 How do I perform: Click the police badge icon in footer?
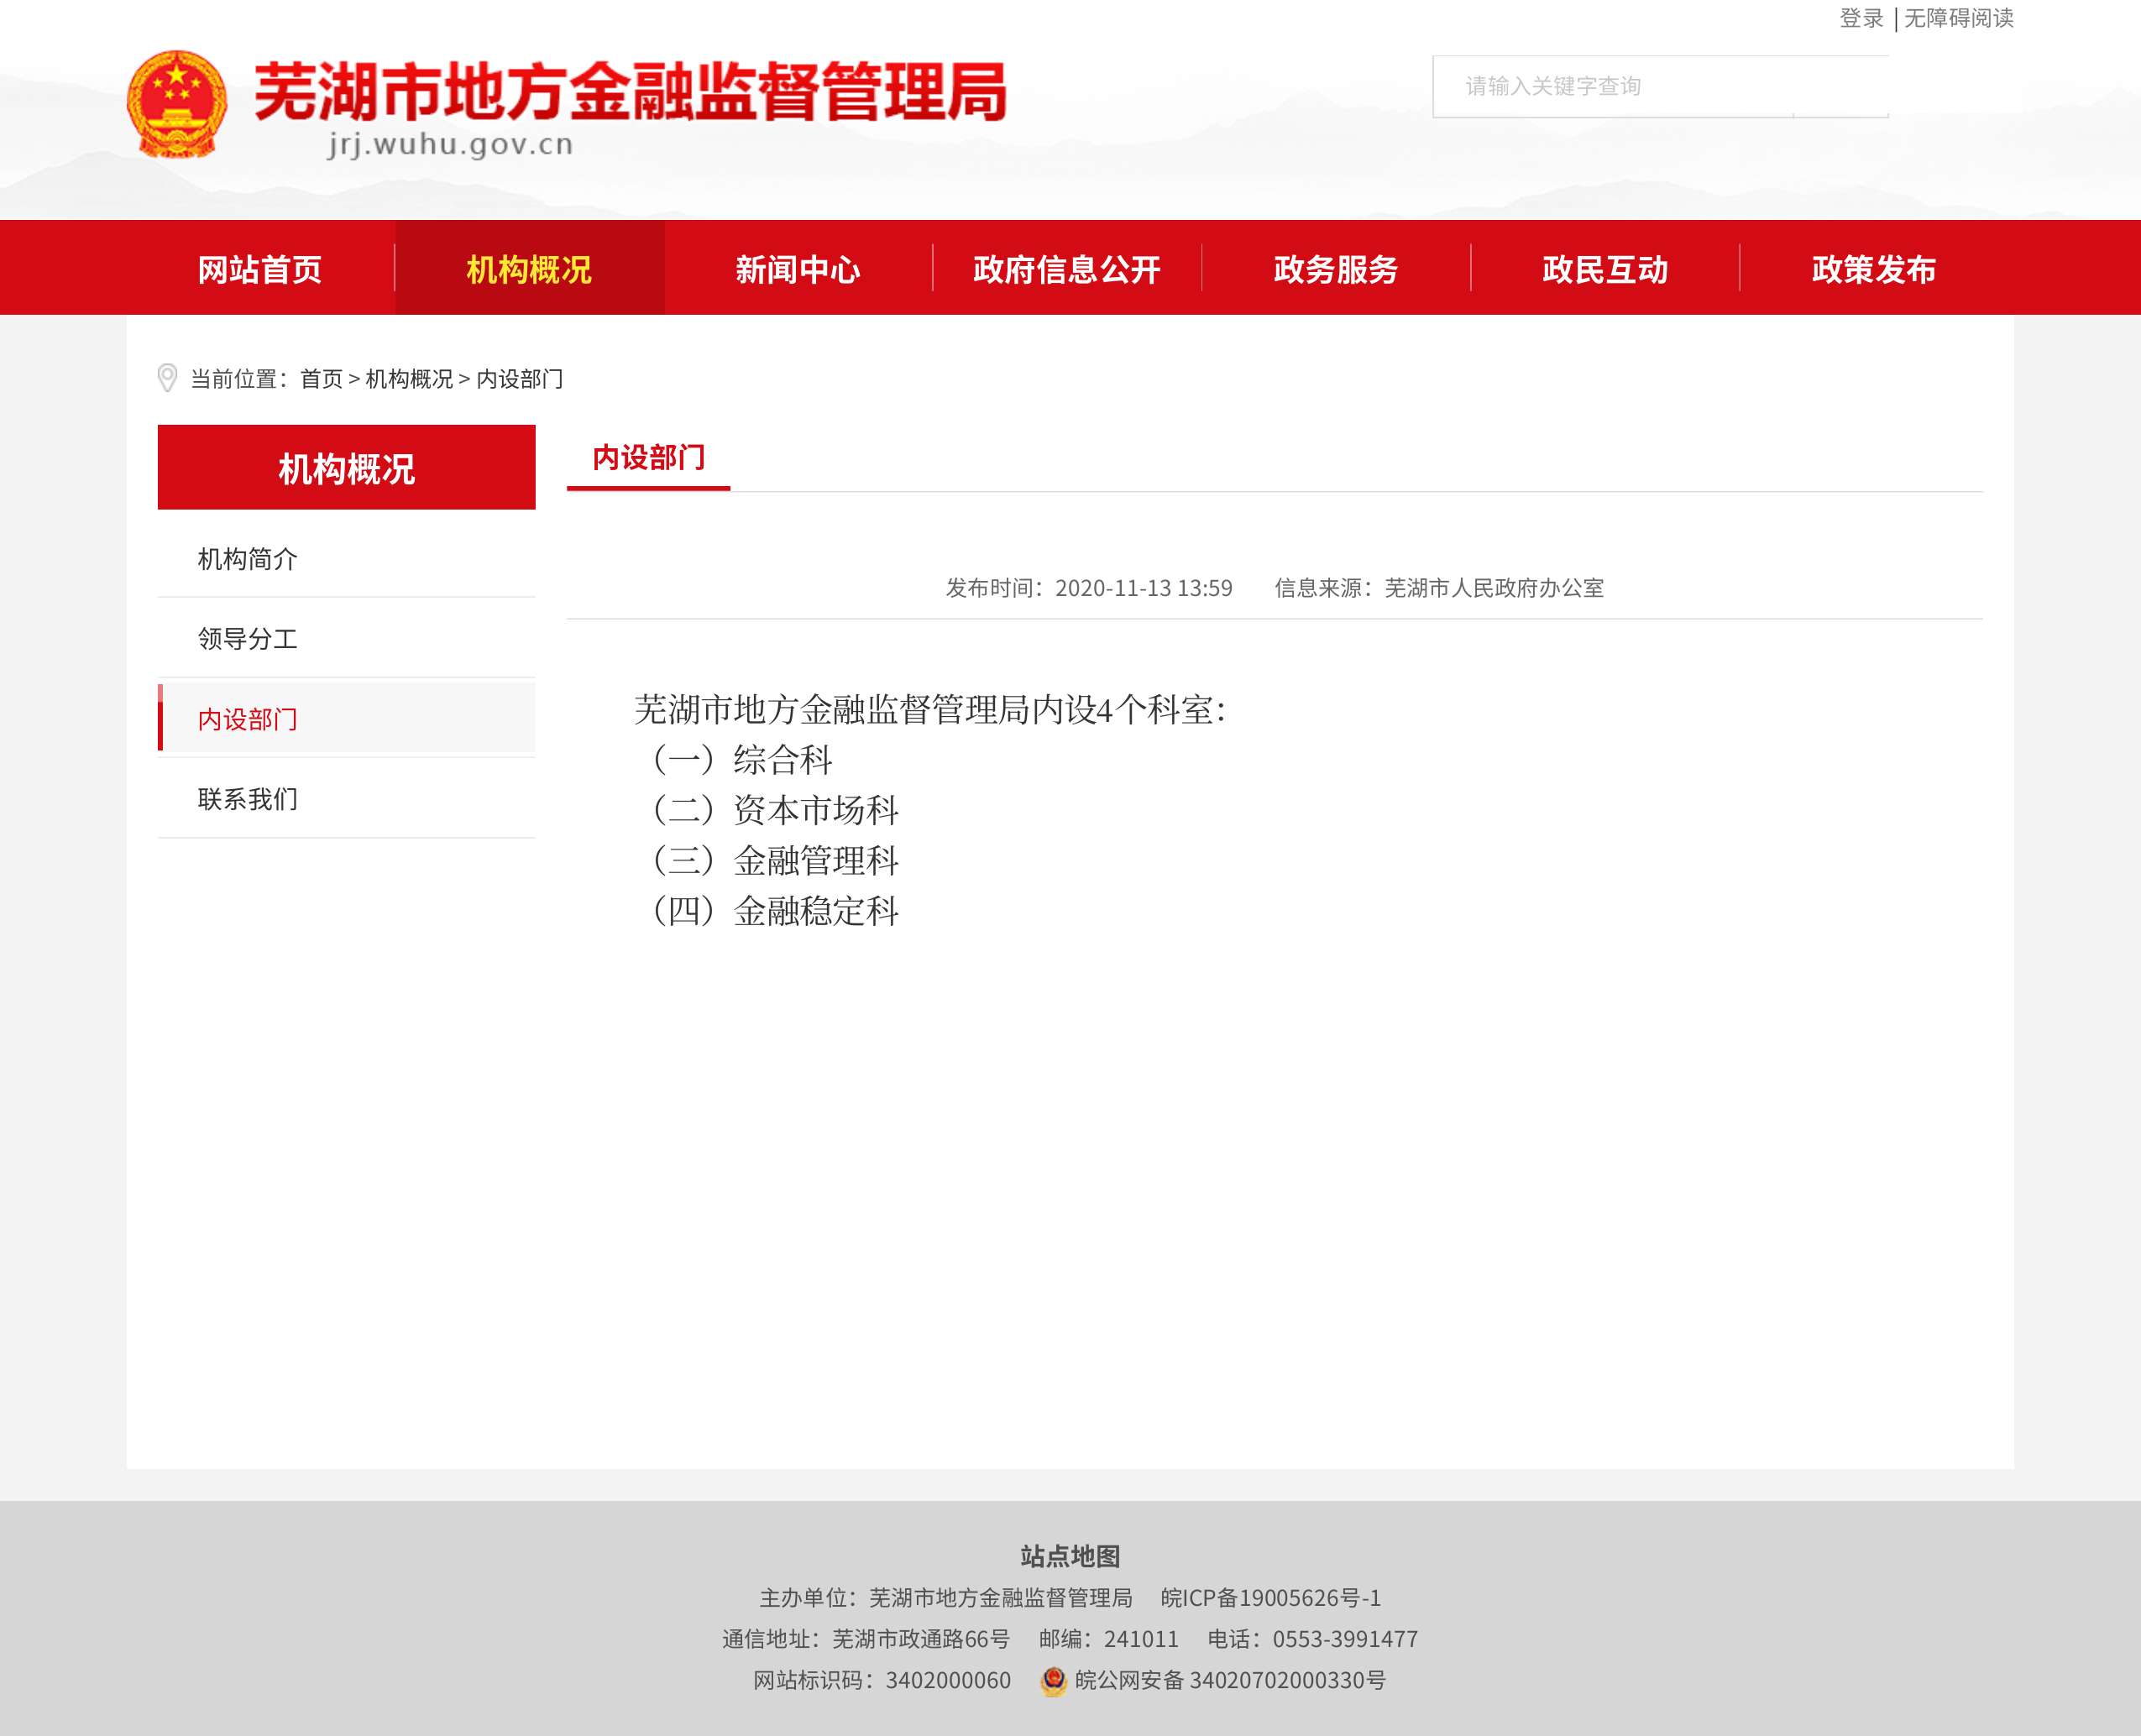pyautogui.click(x=1053, y=1681)
